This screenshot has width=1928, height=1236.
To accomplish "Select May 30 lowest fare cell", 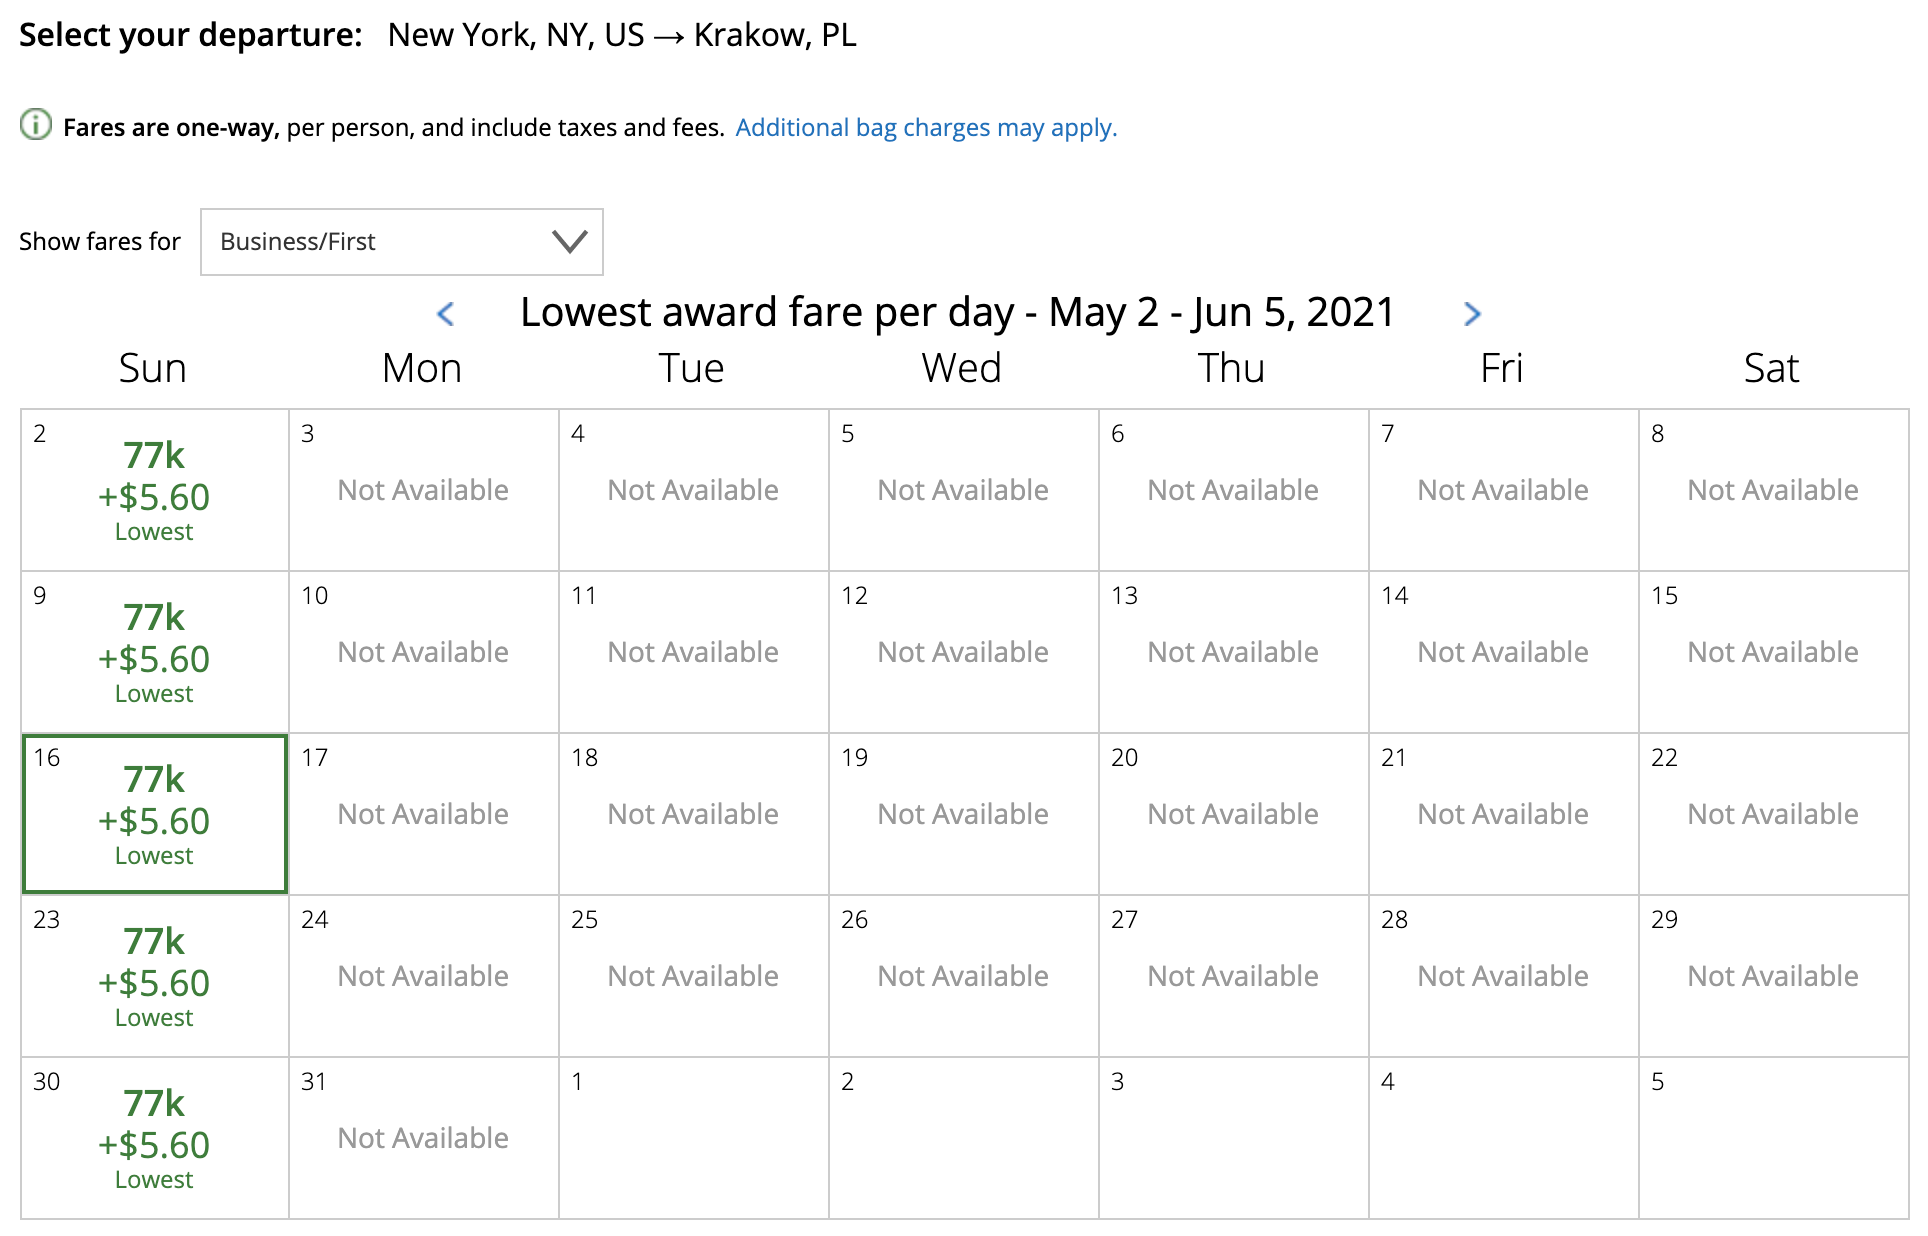I will 155,1138.
